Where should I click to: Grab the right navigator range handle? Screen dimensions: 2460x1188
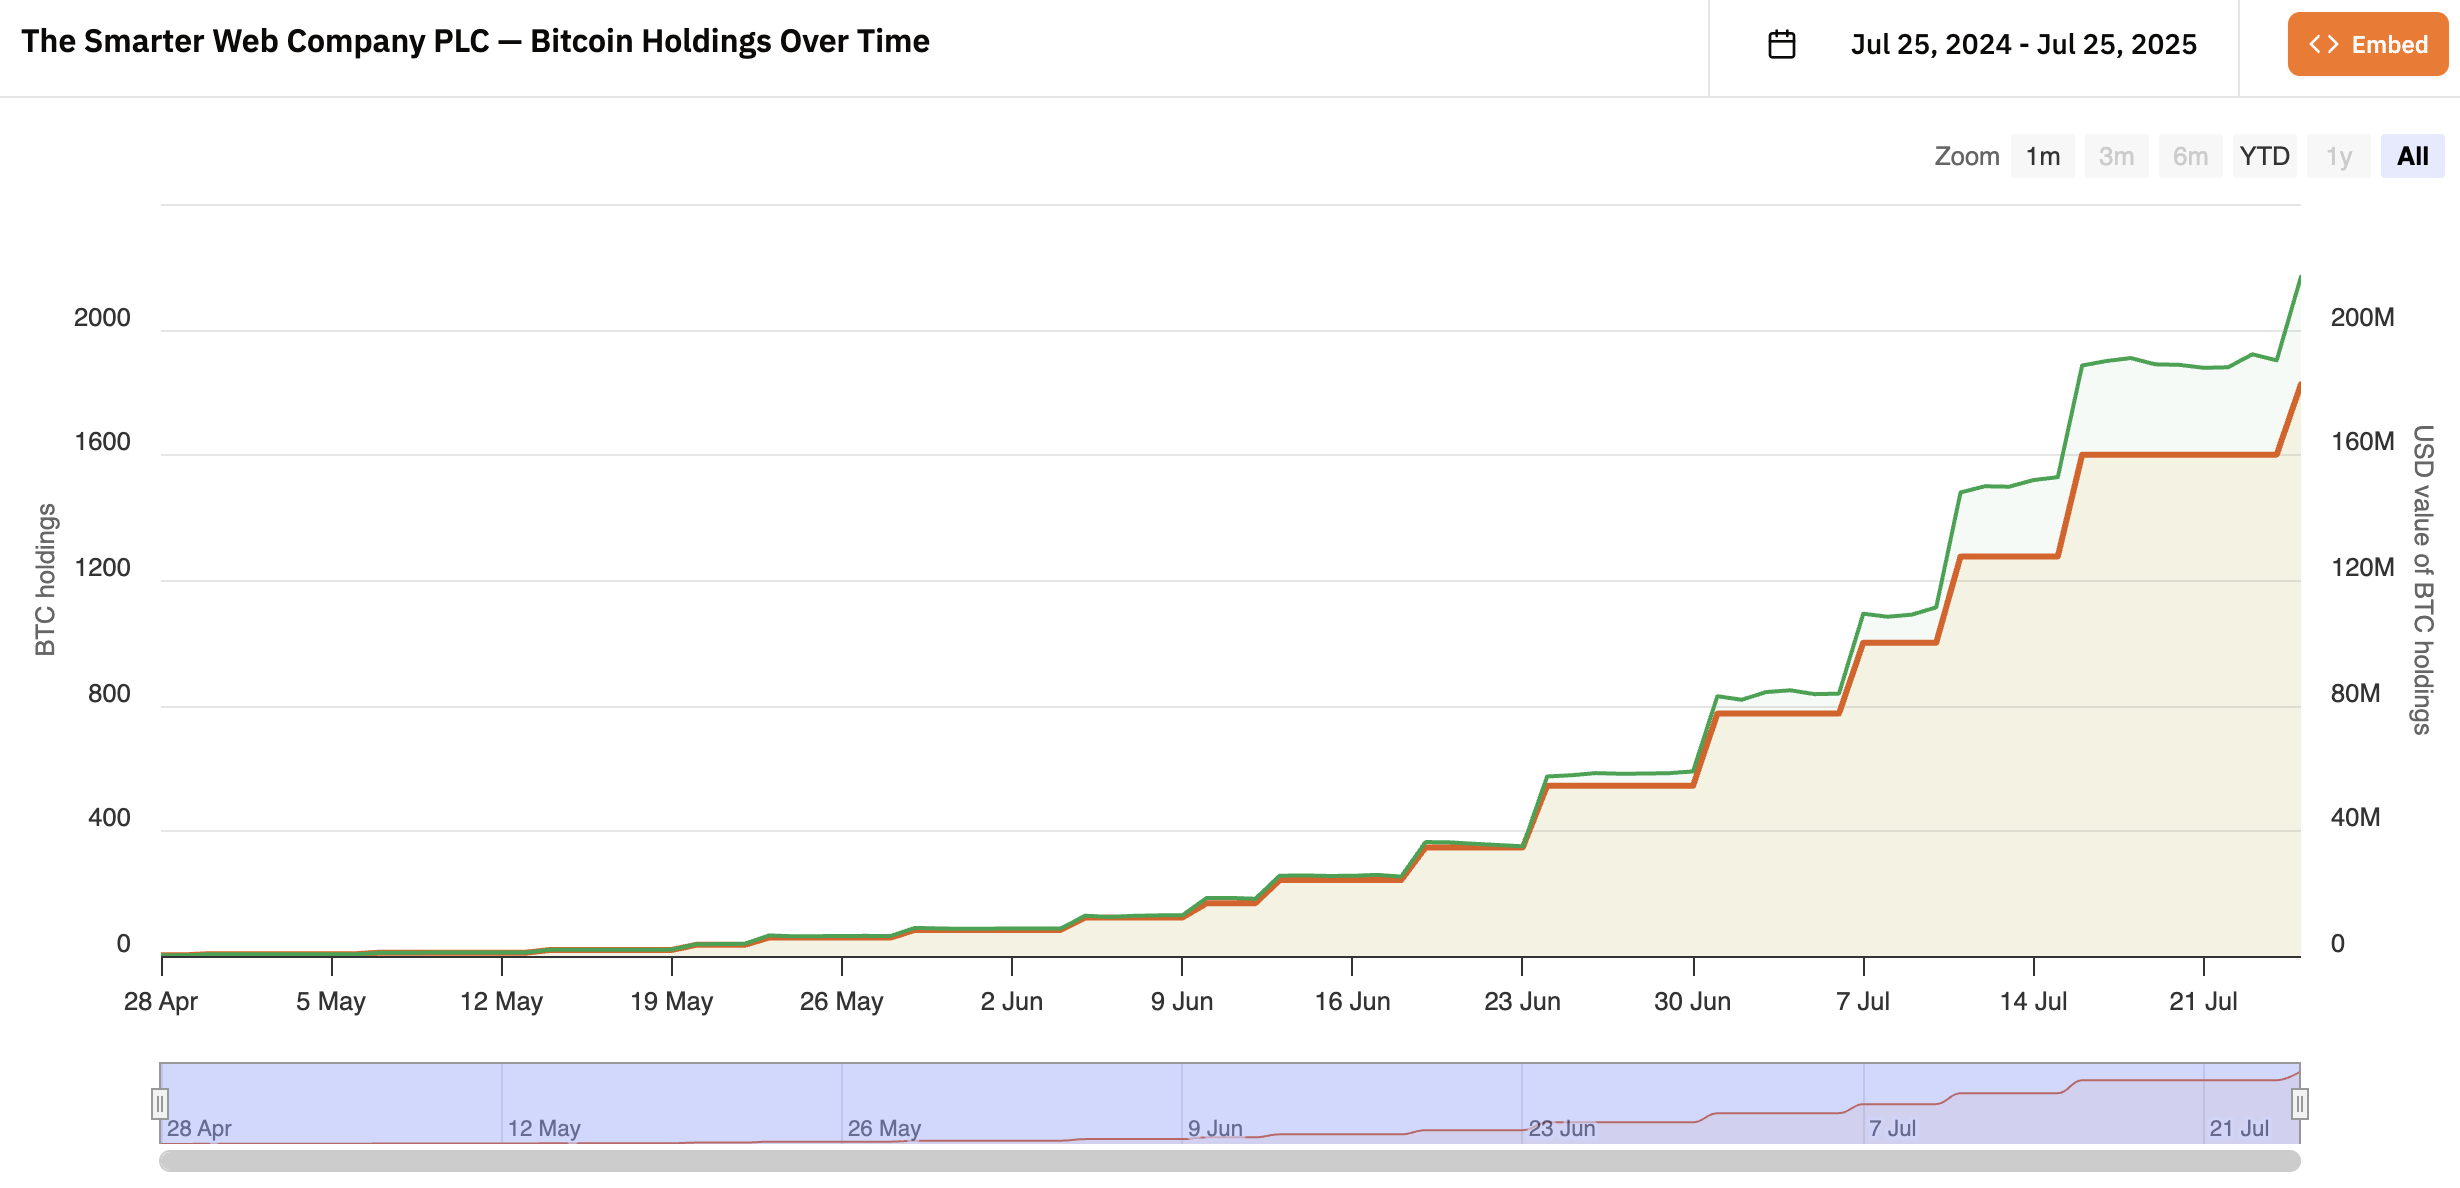click(x=2299, y=1104)
